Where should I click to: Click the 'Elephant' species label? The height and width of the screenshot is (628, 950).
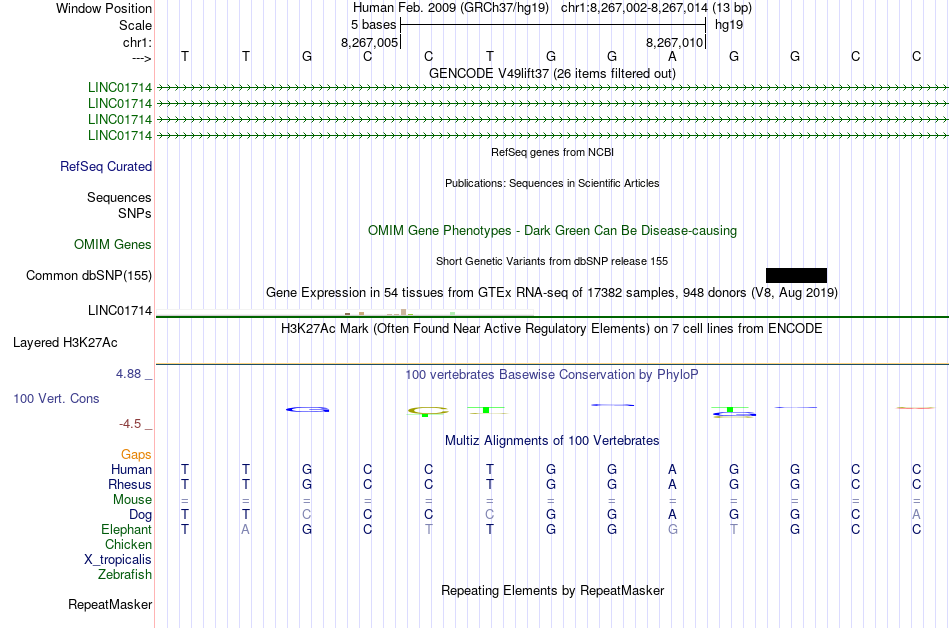click(126, 530)
